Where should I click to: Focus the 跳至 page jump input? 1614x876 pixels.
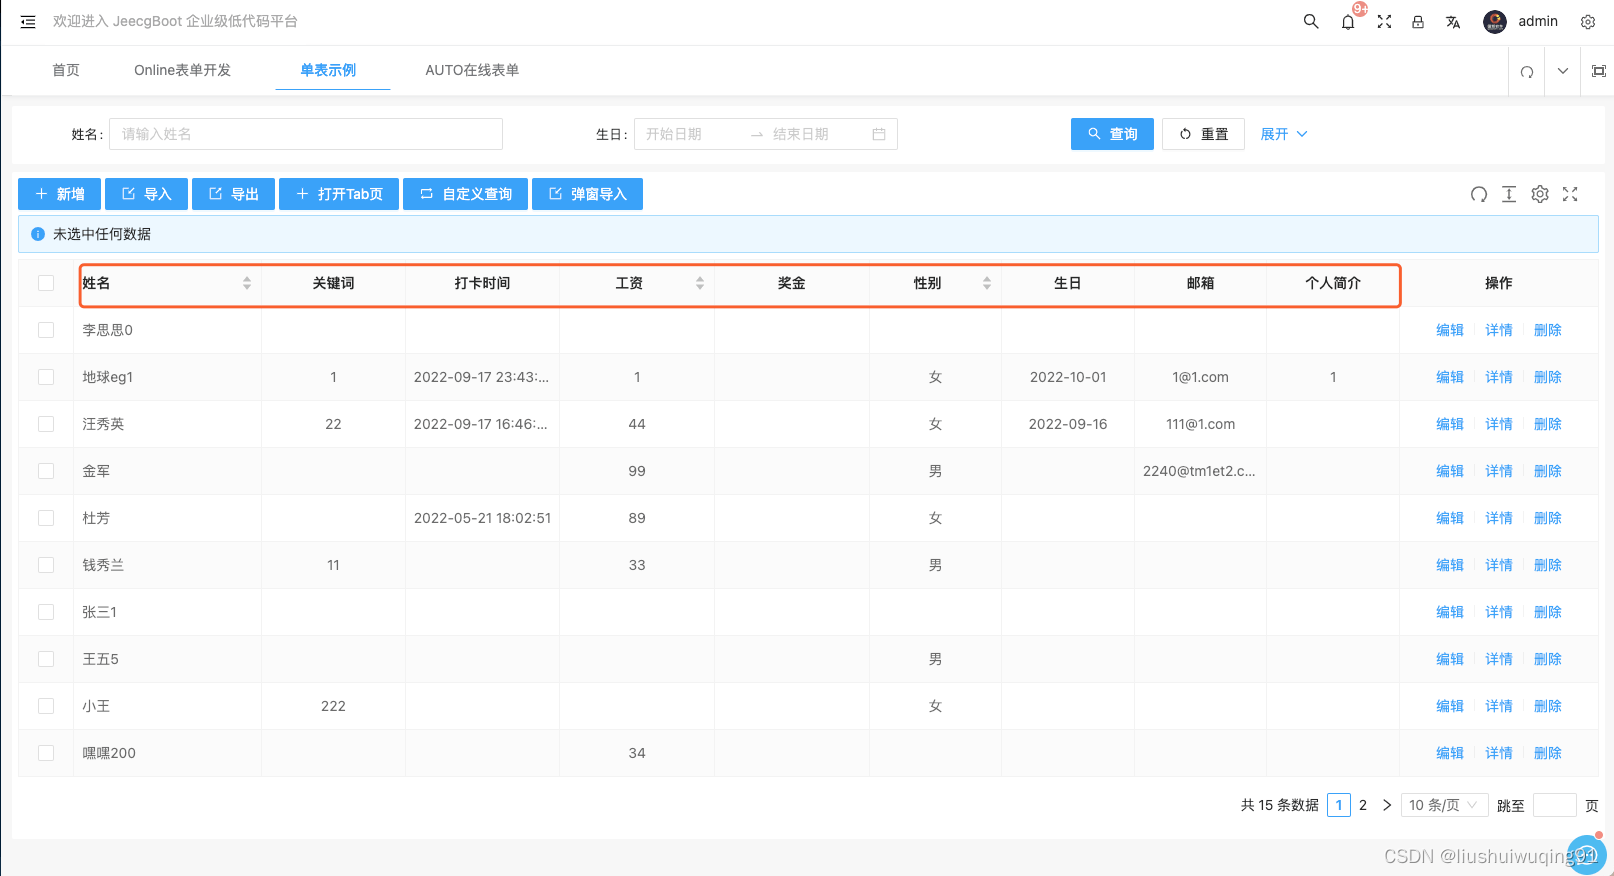(1554, 805)
